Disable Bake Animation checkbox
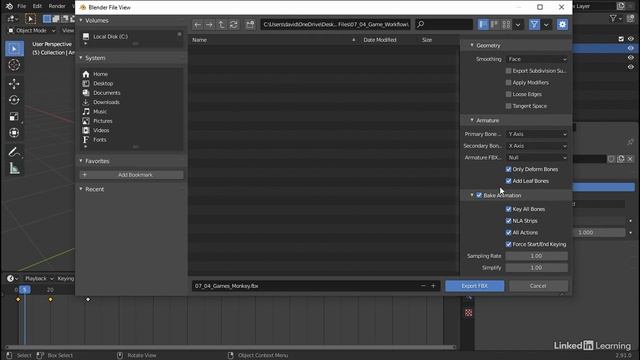Viewport: 640px width, 360px height. (479, 196)
